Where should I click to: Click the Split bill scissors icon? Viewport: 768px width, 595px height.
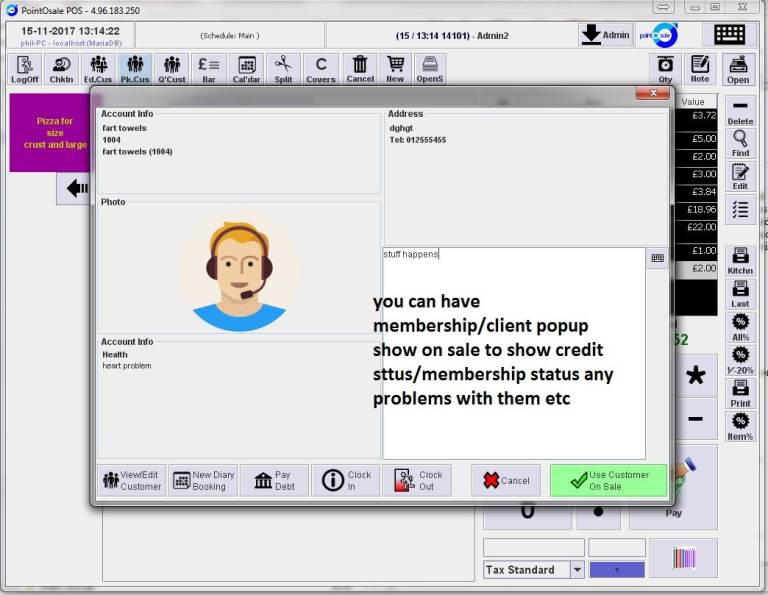click(x=283, y=69)
